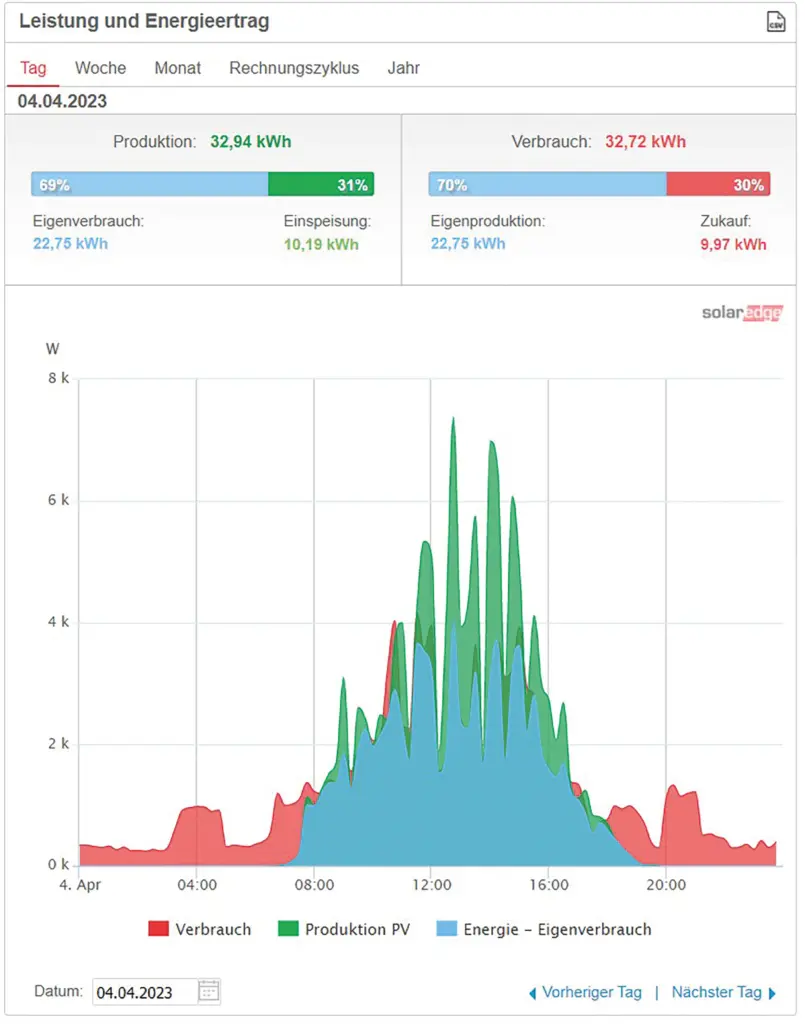Toggle Verbrauch series in chart legend
The height and width of the screenshot is (1024, 805).
[x=200, y=929]
